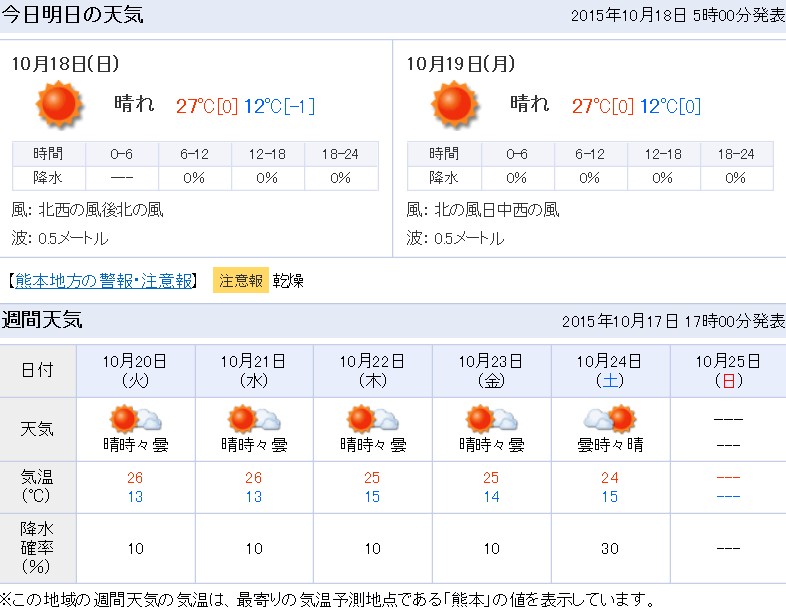Click October 18's high temperature 27℃[0]

coord(207,106)
